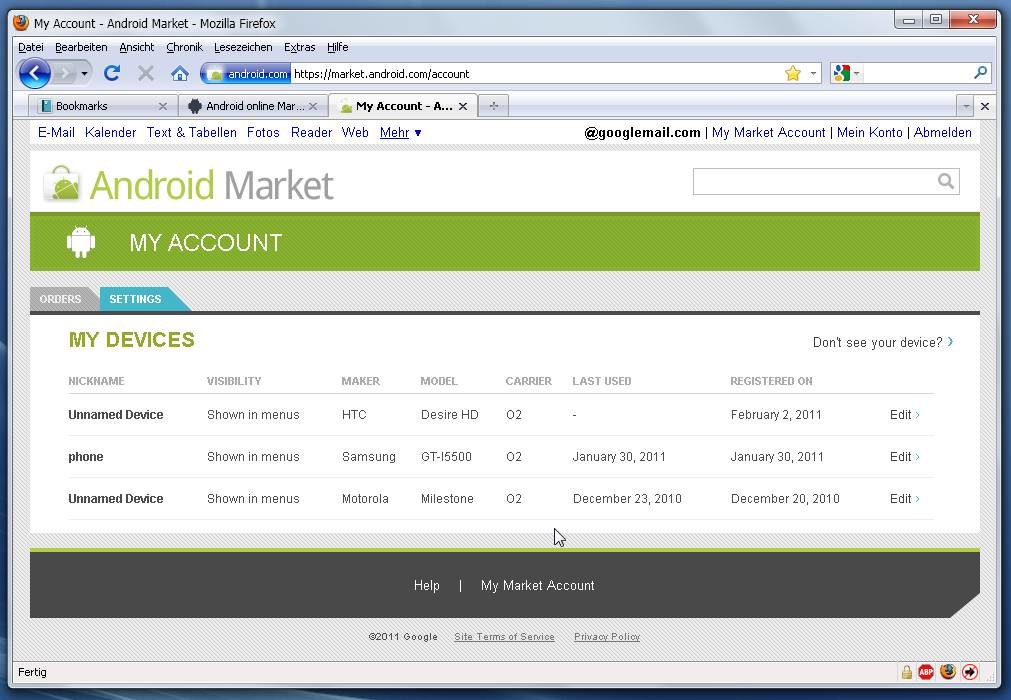Screen dimensions: 1011x700
Task: Click the Android Market shopping bag logo
Action: [x=62, y=184]
